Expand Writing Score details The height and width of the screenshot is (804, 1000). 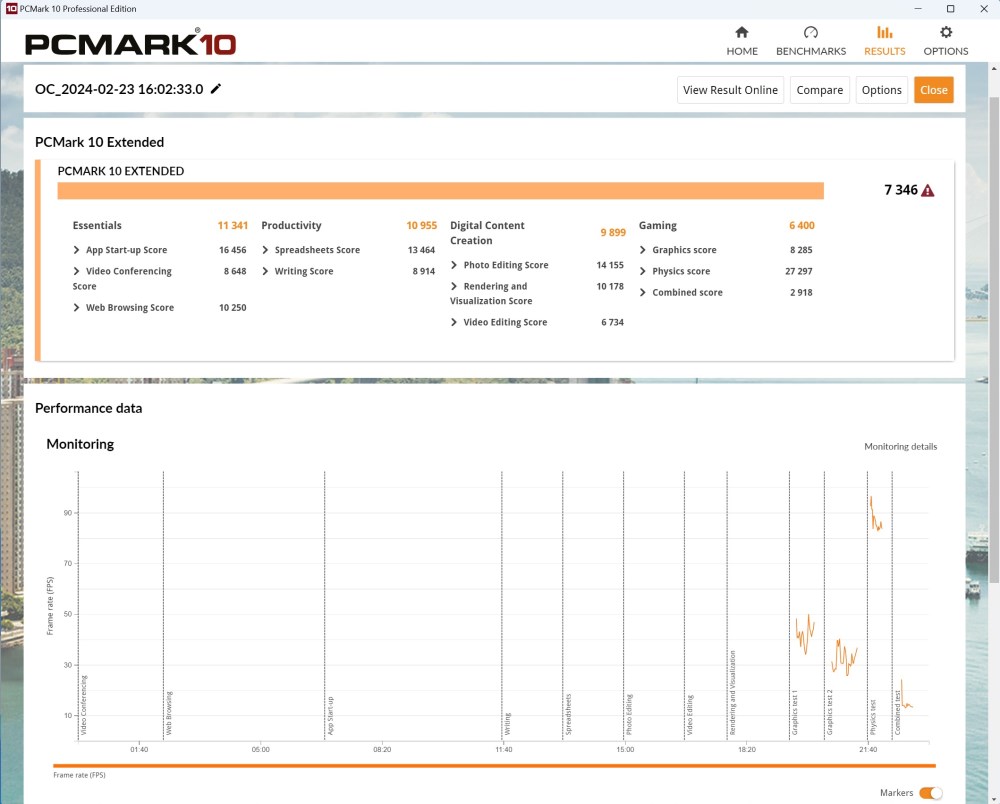[265, 271]
